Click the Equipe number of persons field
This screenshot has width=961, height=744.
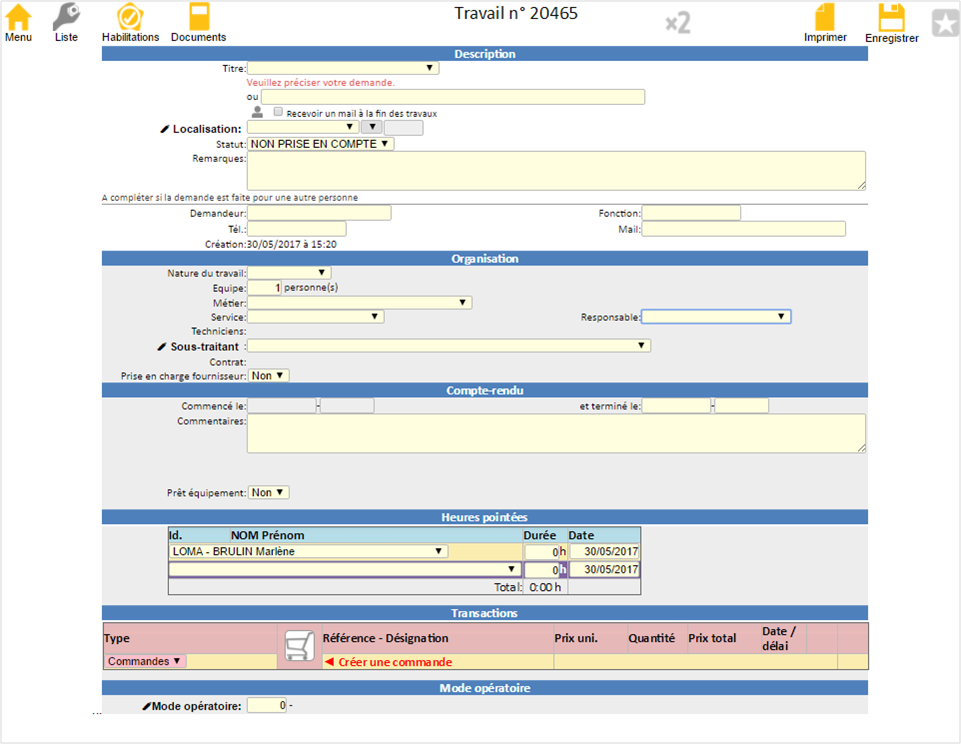(x=265, y=288)
